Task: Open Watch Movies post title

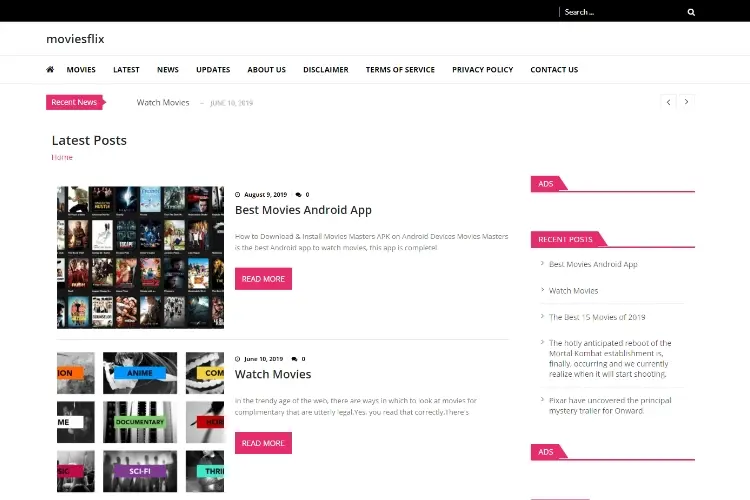Action: 273,374
